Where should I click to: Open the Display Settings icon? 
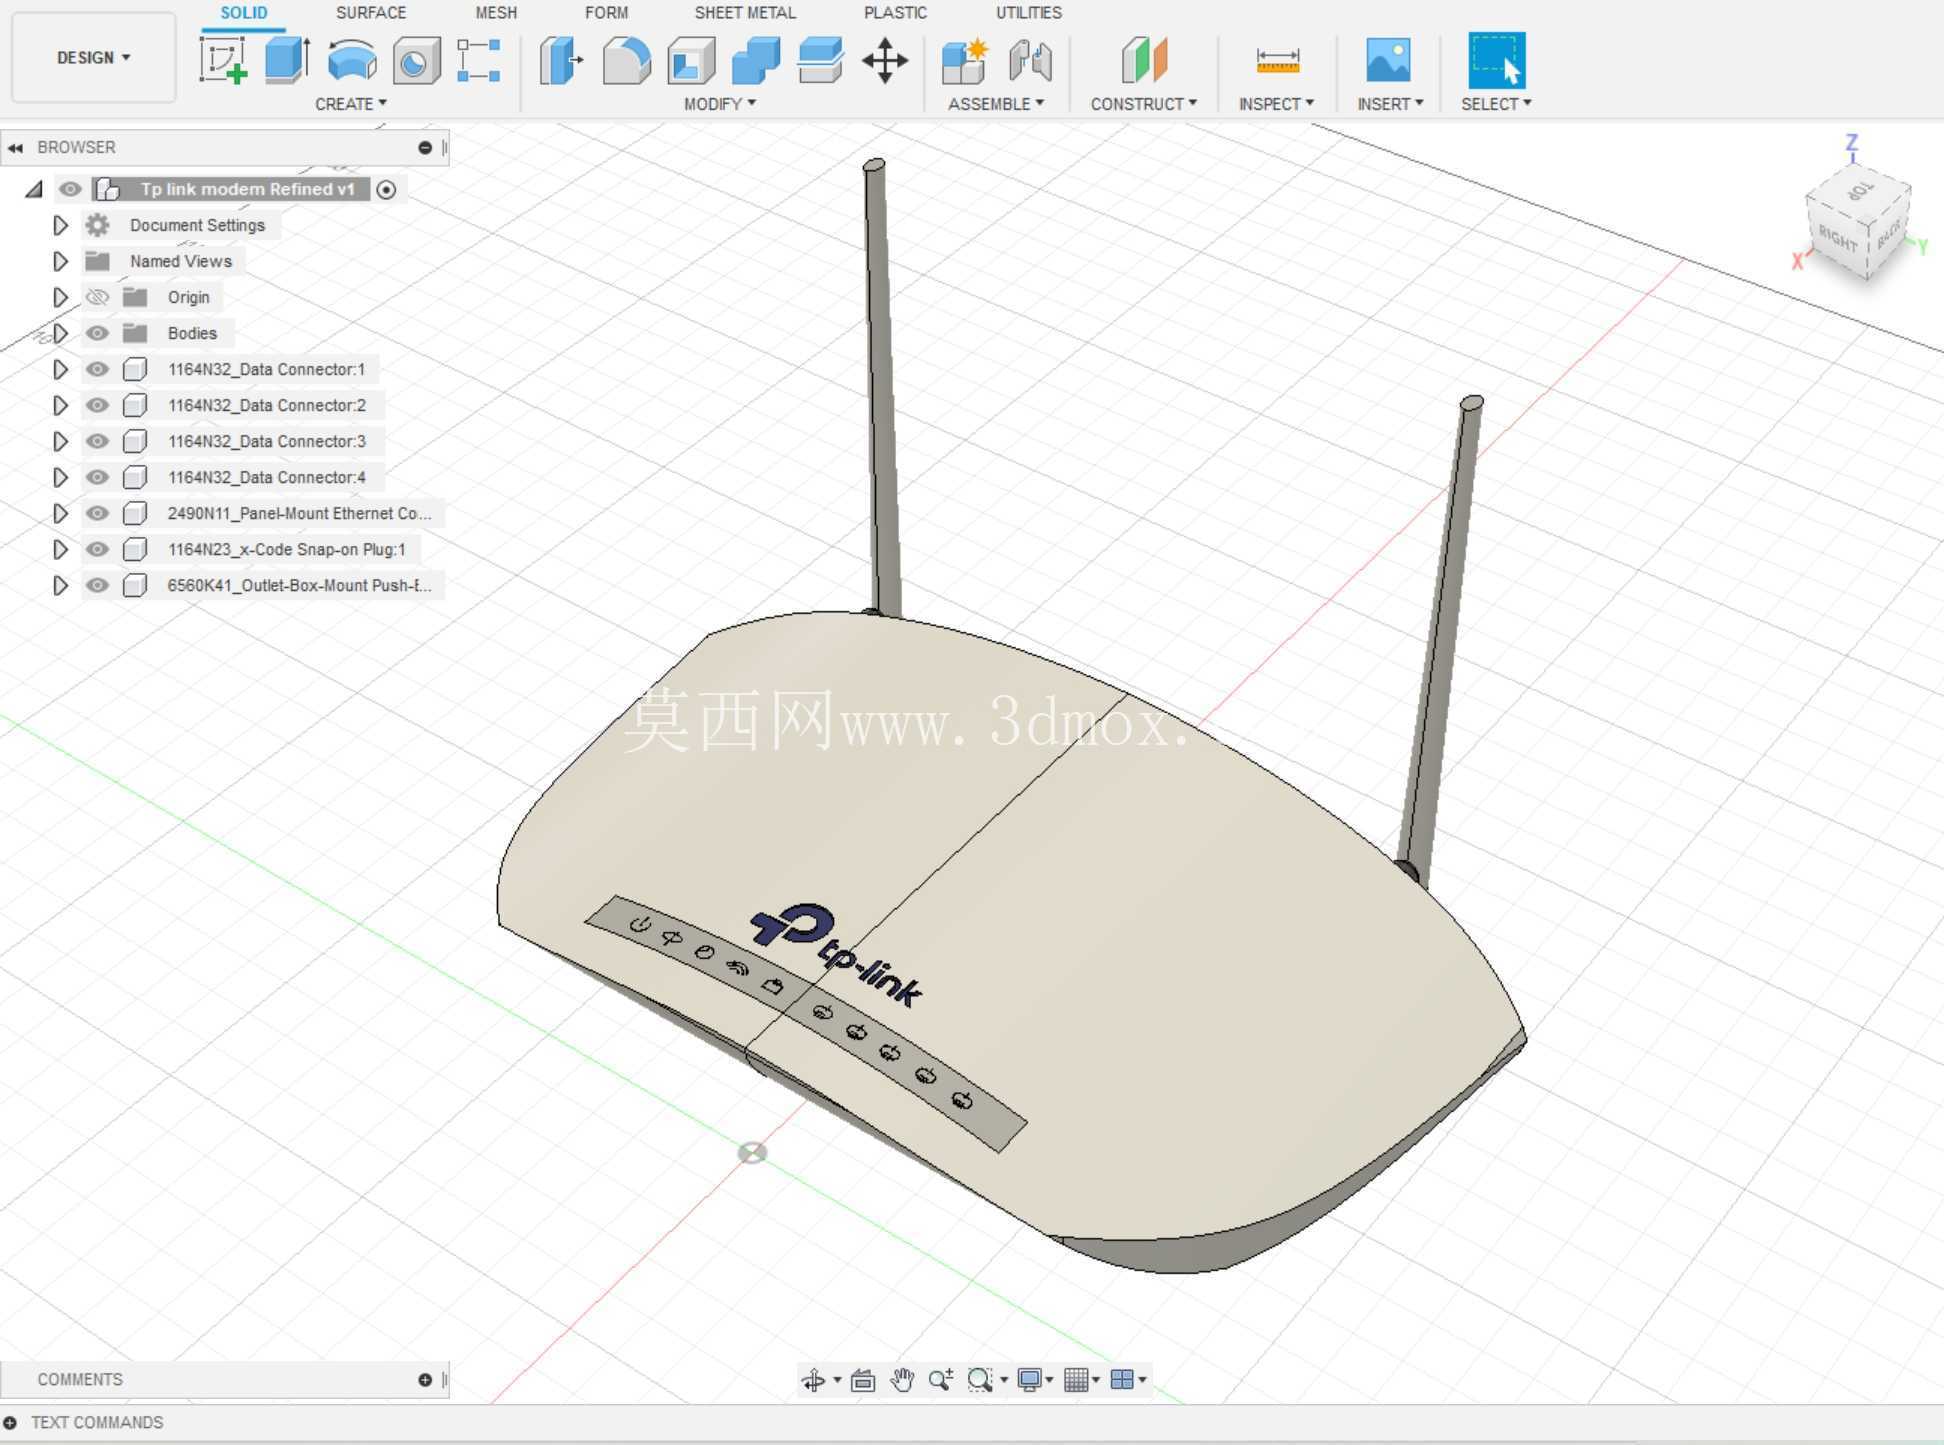click(x=1029, y=1380)
